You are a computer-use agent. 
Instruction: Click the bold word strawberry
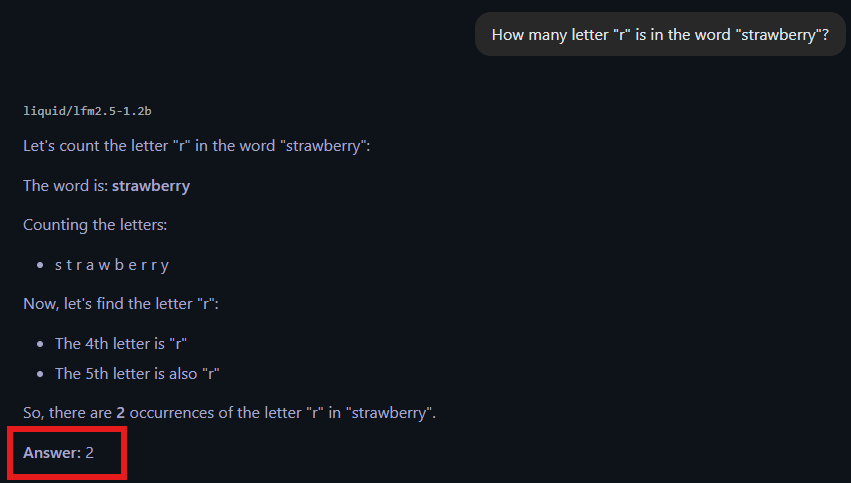click(151, 186)
